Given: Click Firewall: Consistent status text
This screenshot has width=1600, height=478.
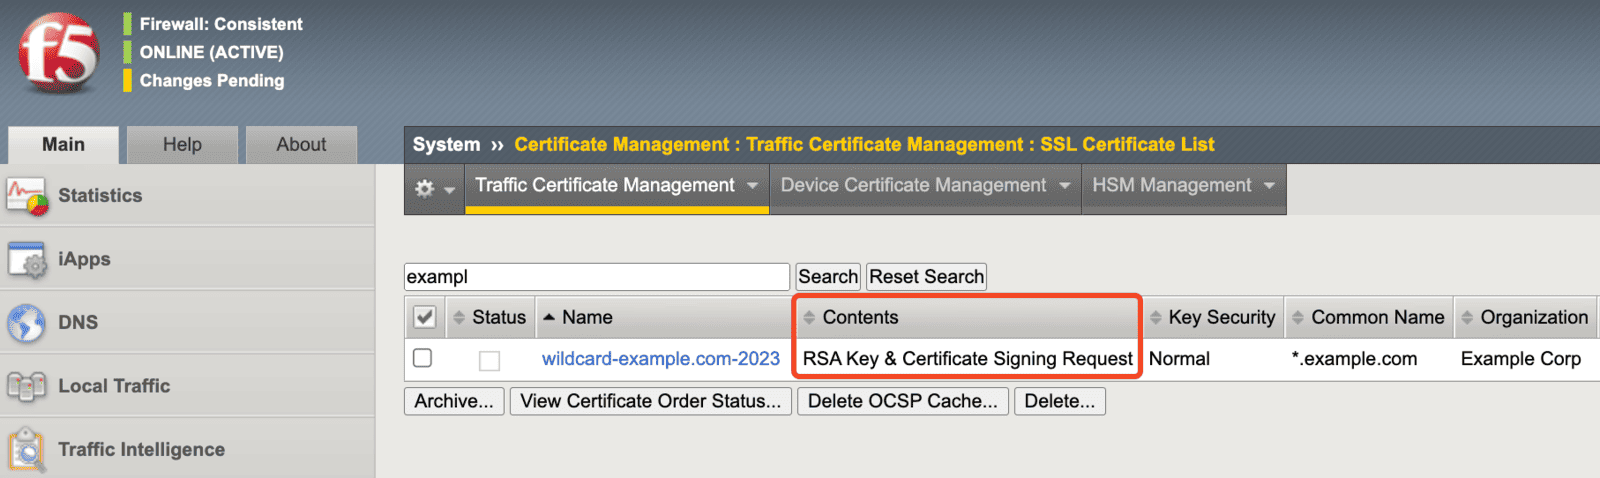Looking at the screenshot, I should point(221,24).
